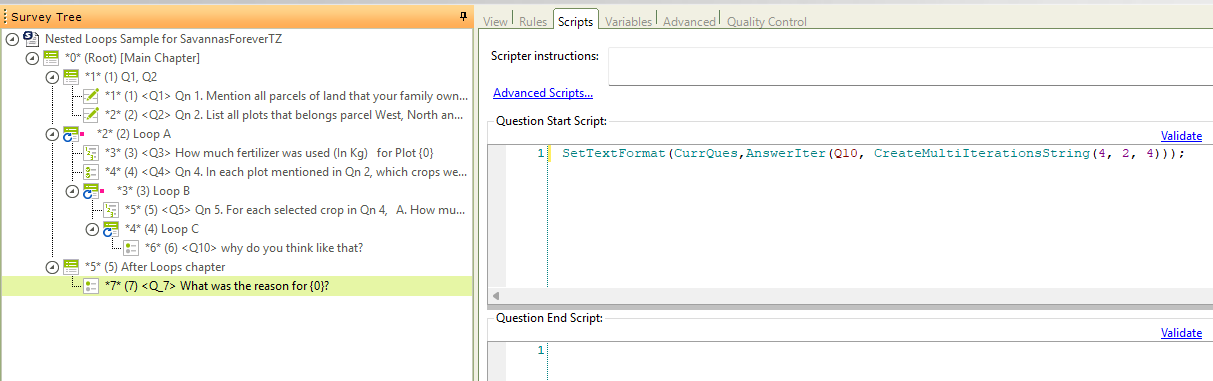Validate the Question End Script

click(x=1181, y=333)
